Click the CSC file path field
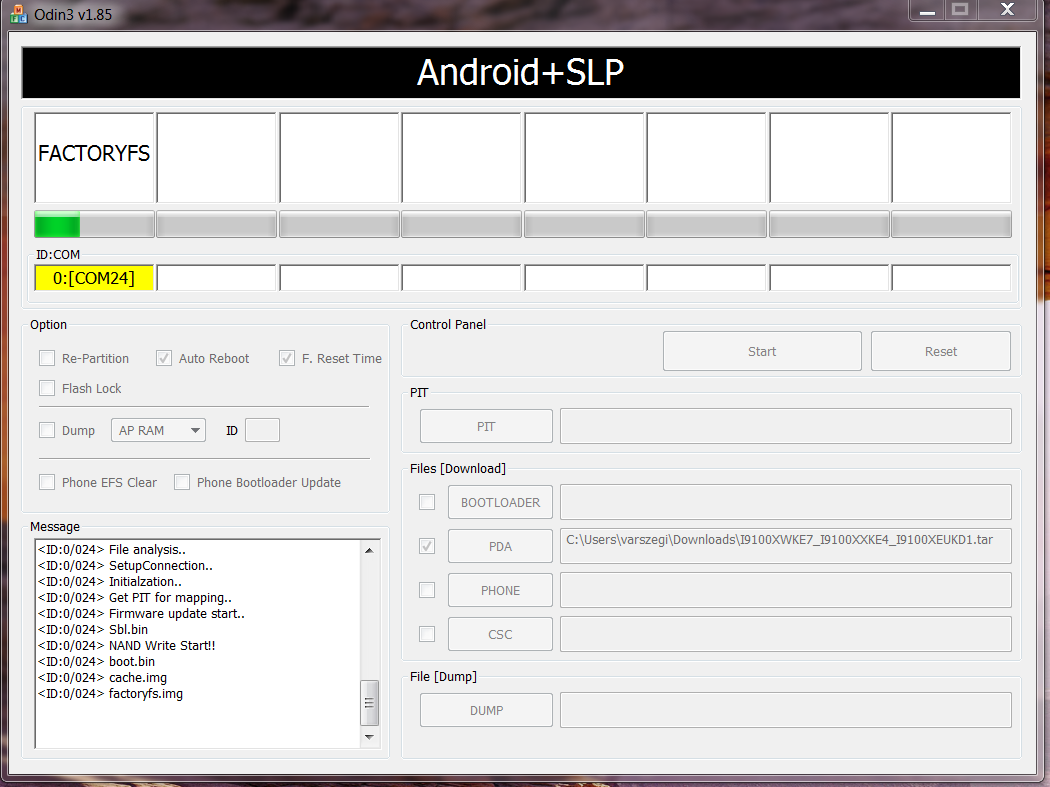This screenshot has width=1050, height=787. (785, 634)
